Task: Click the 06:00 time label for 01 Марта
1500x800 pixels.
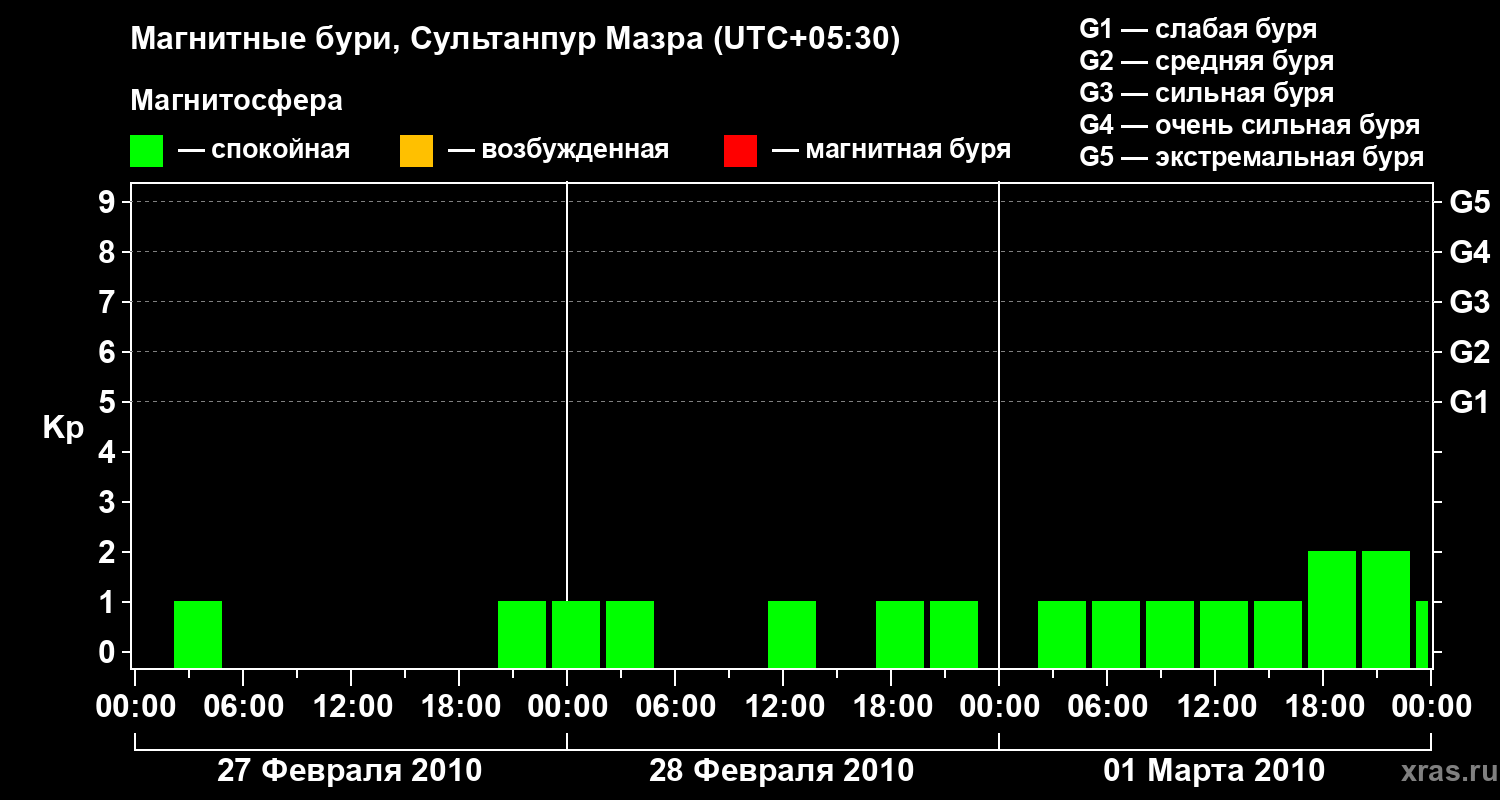Action: (1106, 707)
